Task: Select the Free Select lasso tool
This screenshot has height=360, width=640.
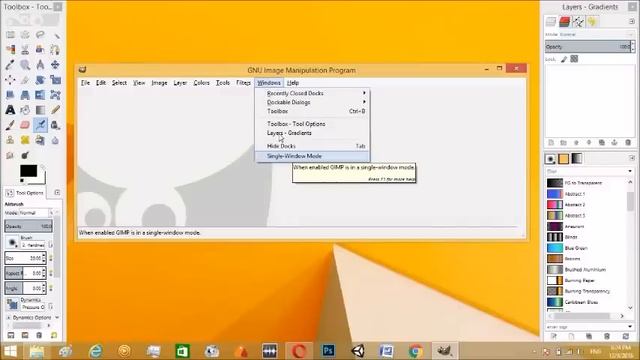Action: 40,35
